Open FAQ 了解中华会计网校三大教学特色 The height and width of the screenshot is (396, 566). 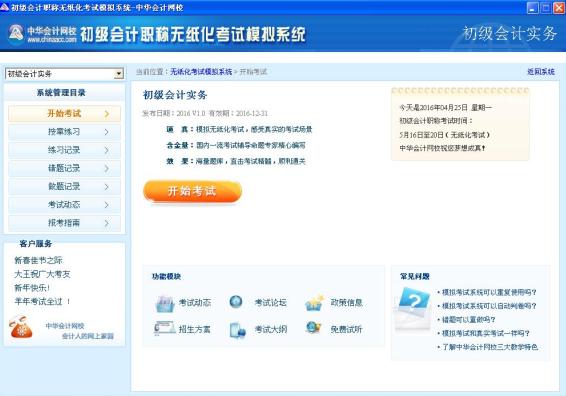[490, 347]
